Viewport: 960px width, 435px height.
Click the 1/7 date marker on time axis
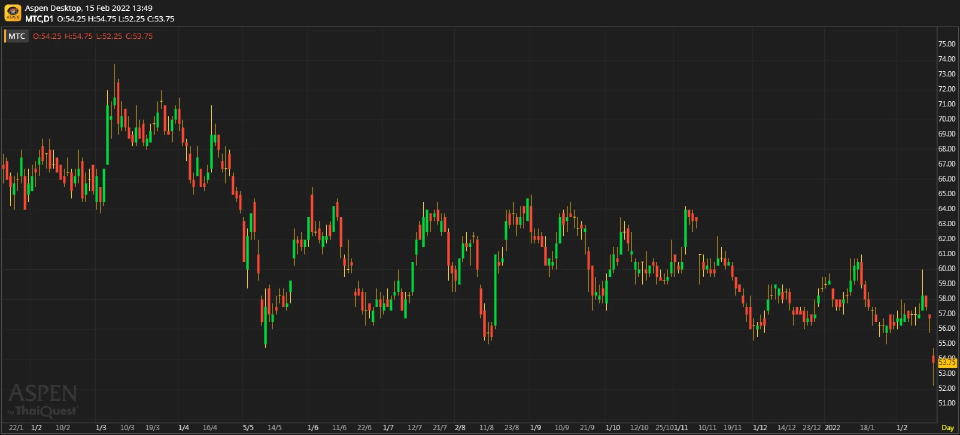coord(387,427)
